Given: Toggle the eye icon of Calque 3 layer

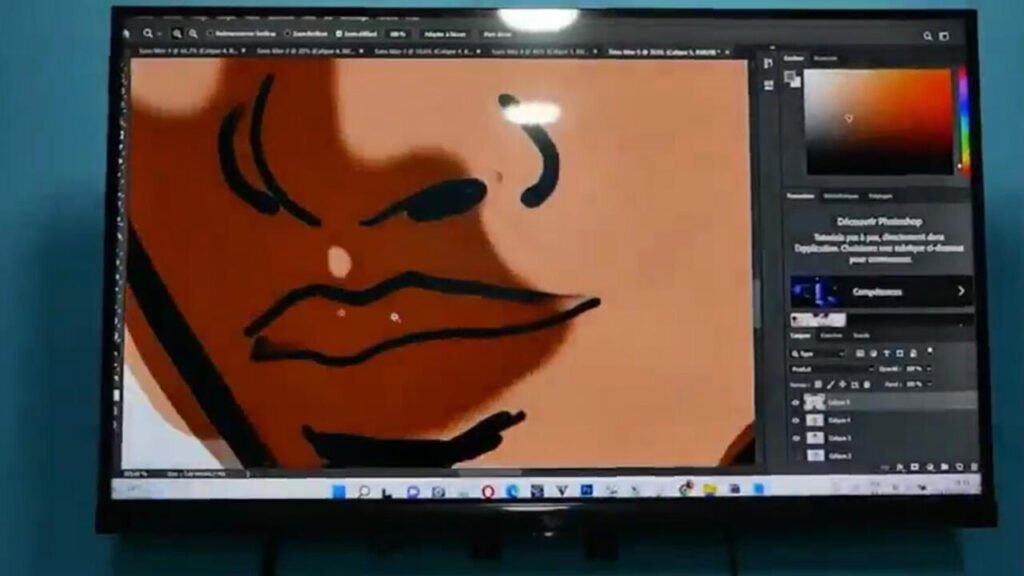Looking at the screenshot, I should [796, 438].
